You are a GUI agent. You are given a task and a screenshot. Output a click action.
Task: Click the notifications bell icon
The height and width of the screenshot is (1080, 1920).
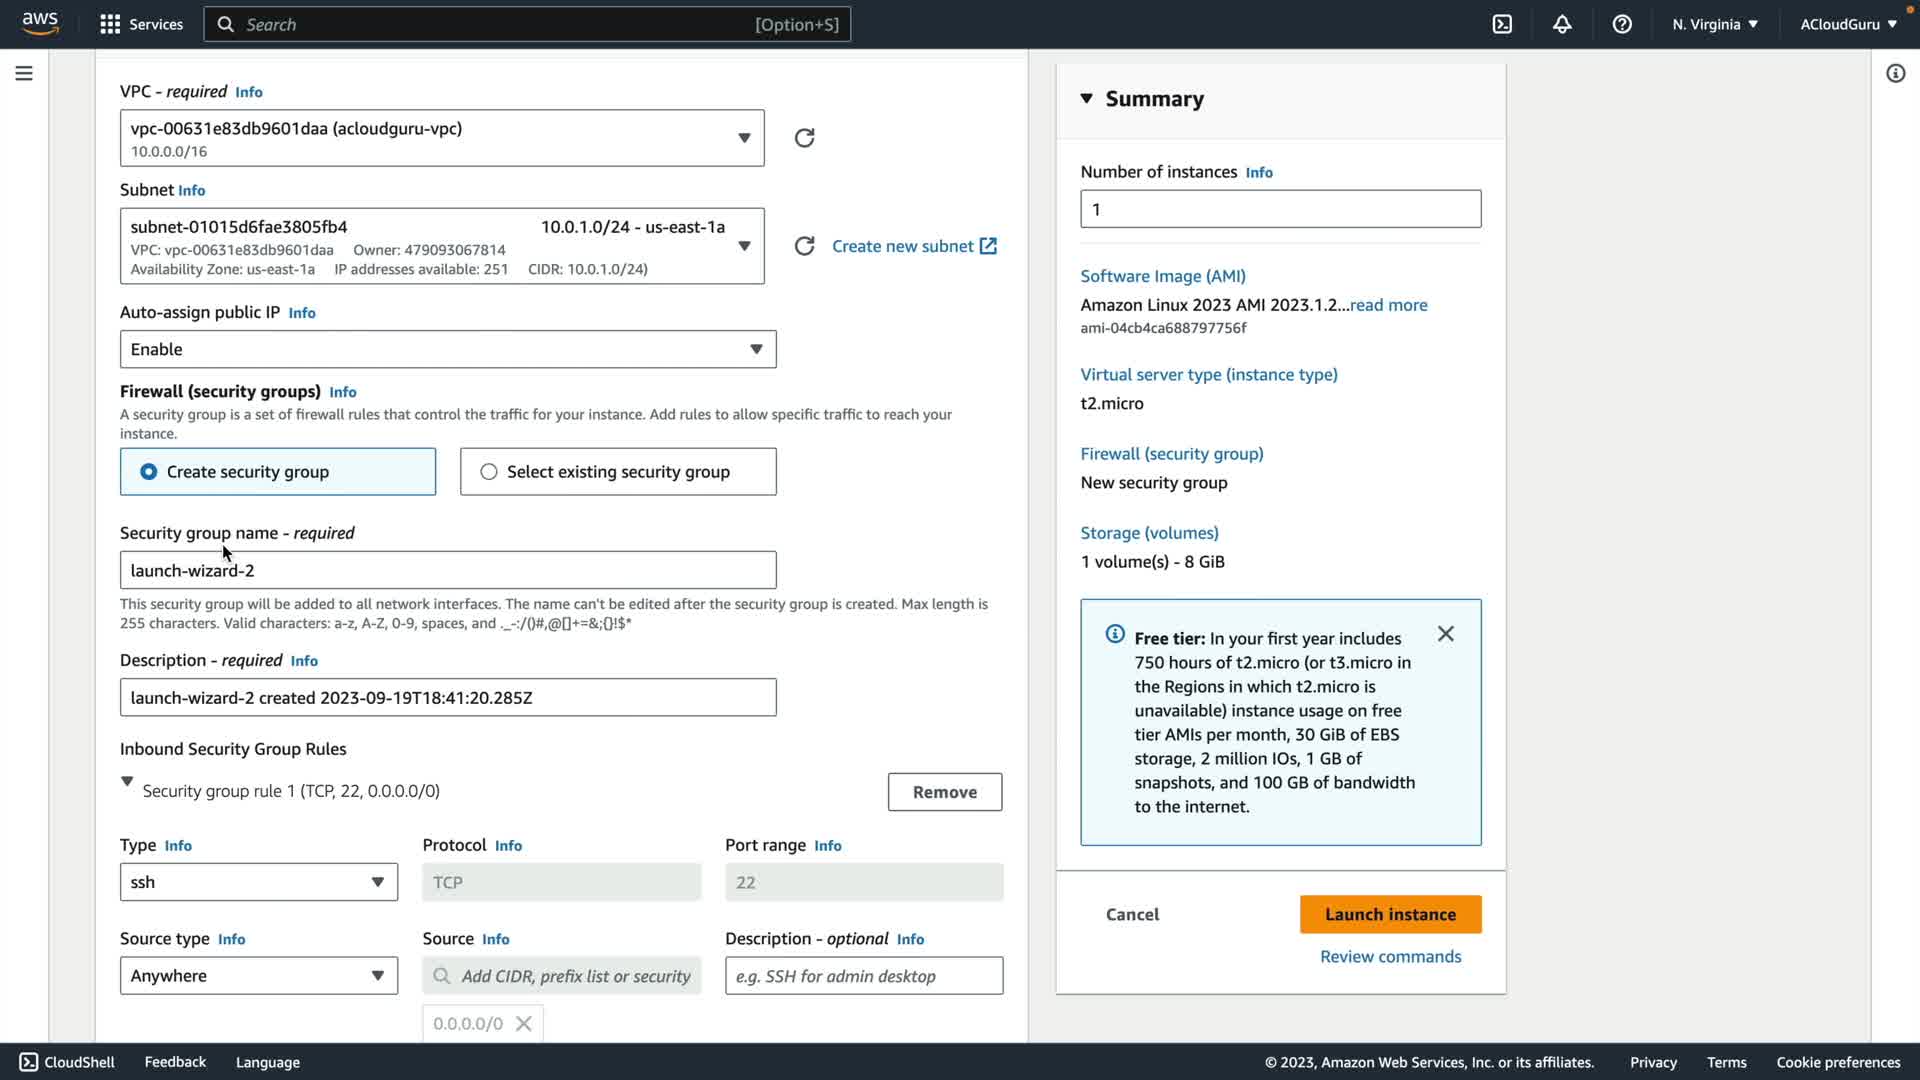[1562, 24]
